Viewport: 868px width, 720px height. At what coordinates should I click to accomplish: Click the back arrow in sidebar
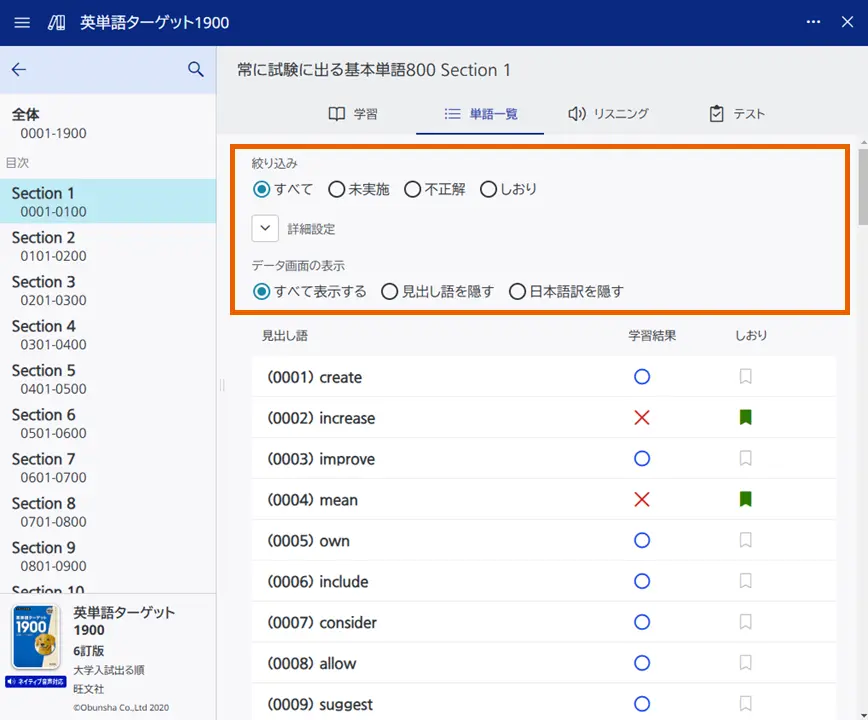19,69
